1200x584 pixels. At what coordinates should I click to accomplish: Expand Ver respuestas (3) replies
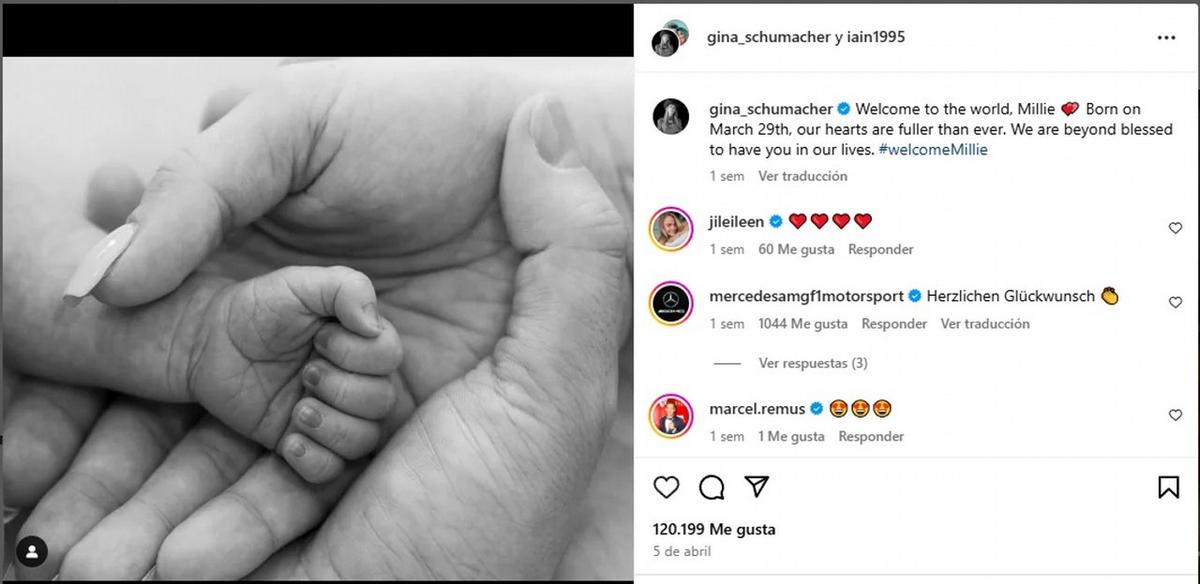click(812, 363)
